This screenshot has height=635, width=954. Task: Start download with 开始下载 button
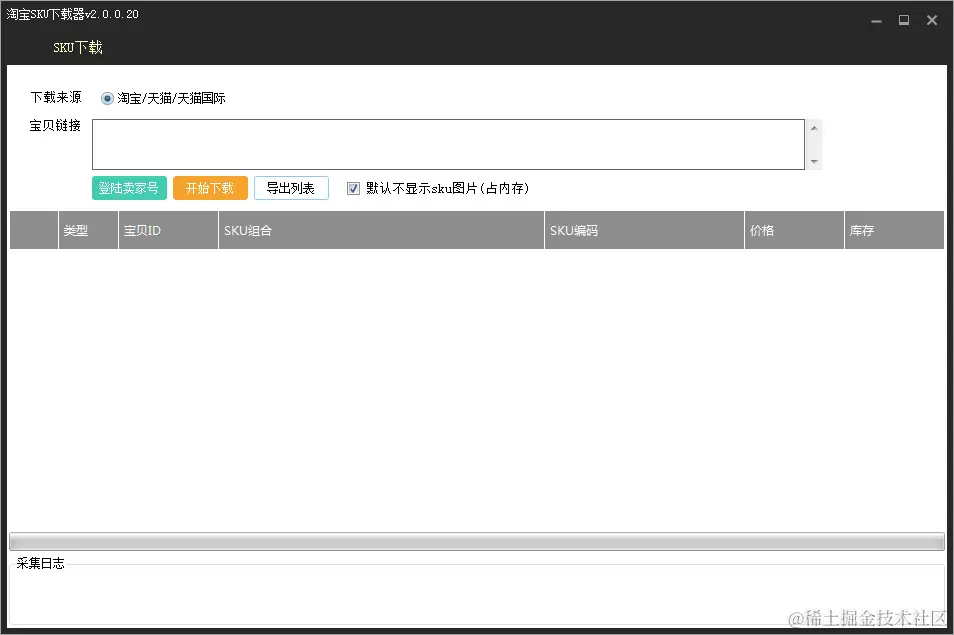coord(210,188)
